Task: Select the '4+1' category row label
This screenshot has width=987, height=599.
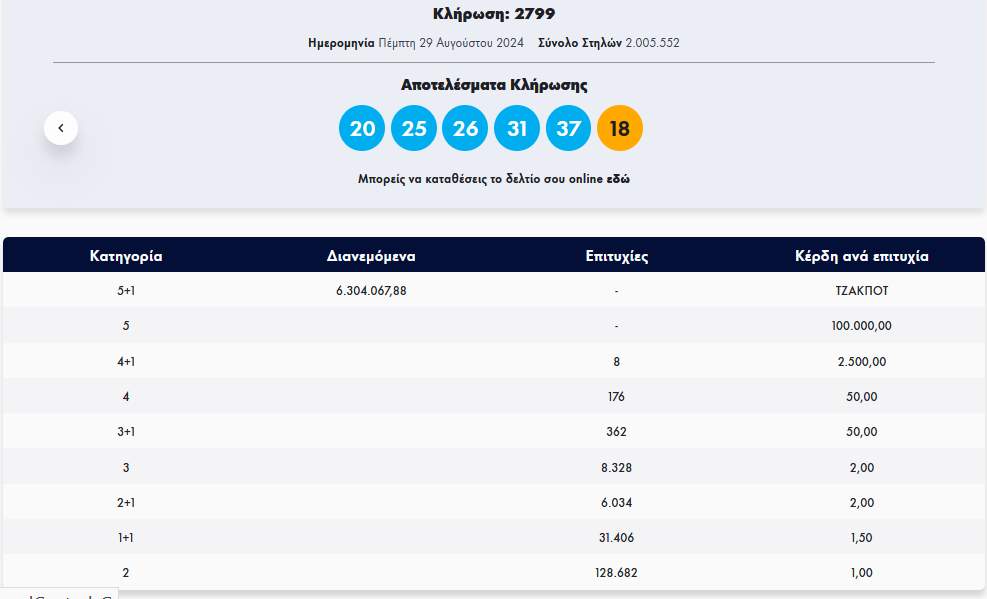Action: coord(126,362)
